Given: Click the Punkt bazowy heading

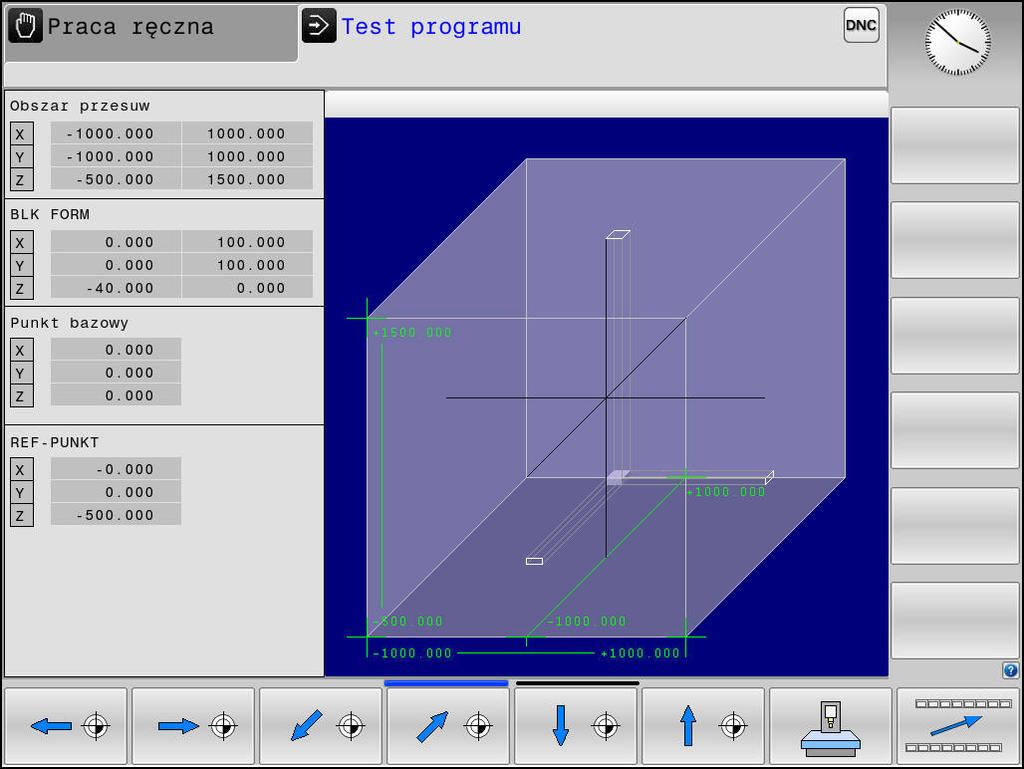Looking at the screenshot, I should [69, 322].
